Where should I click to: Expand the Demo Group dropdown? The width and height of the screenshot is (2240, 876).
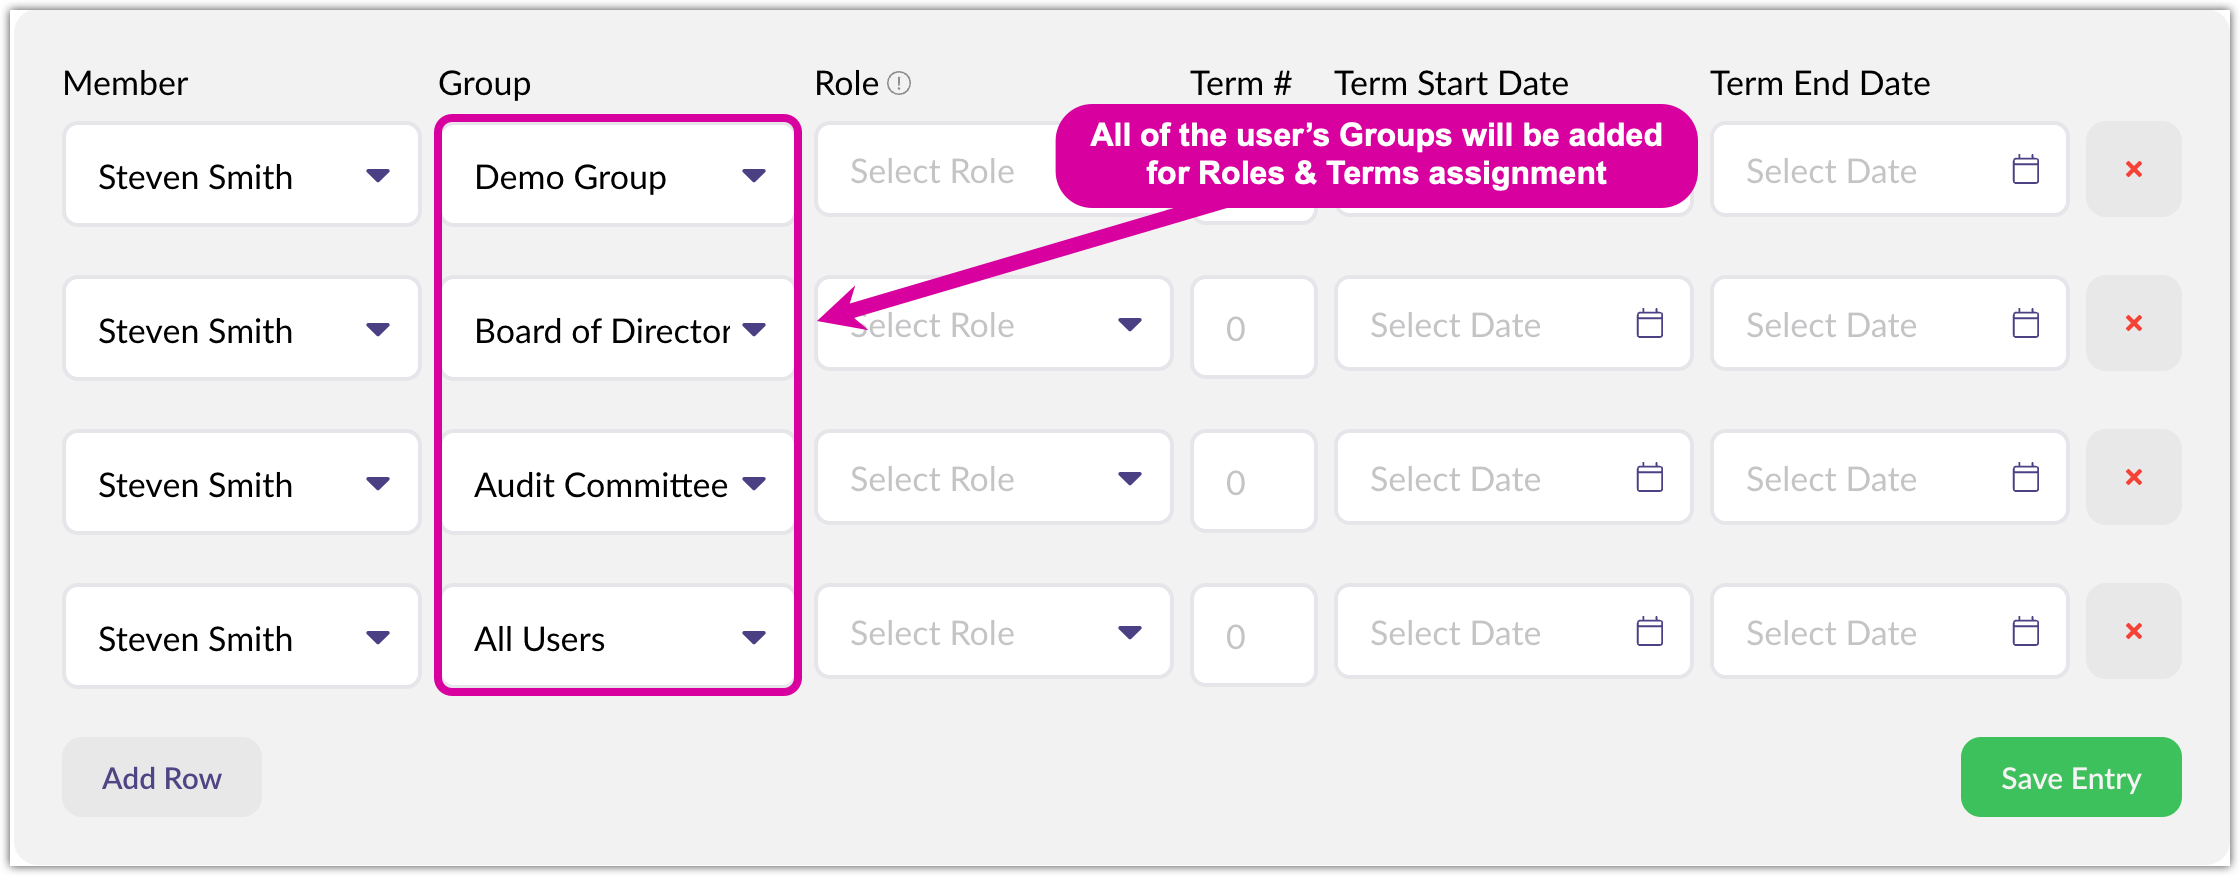point(753,176)
